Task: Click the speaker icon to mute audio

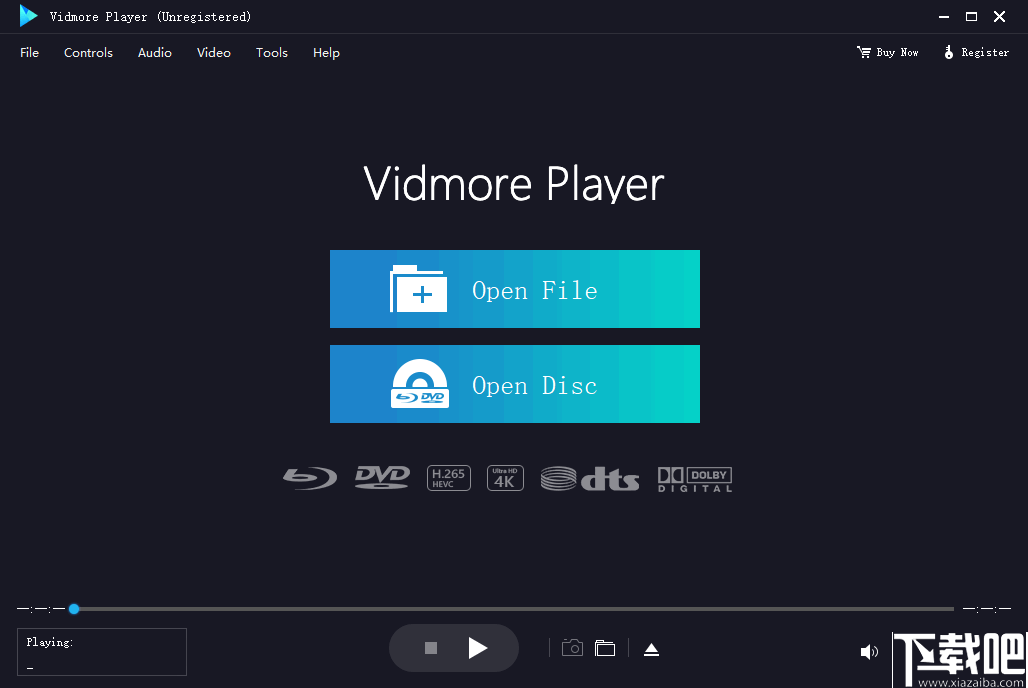Action: click(x=868, y=651)
